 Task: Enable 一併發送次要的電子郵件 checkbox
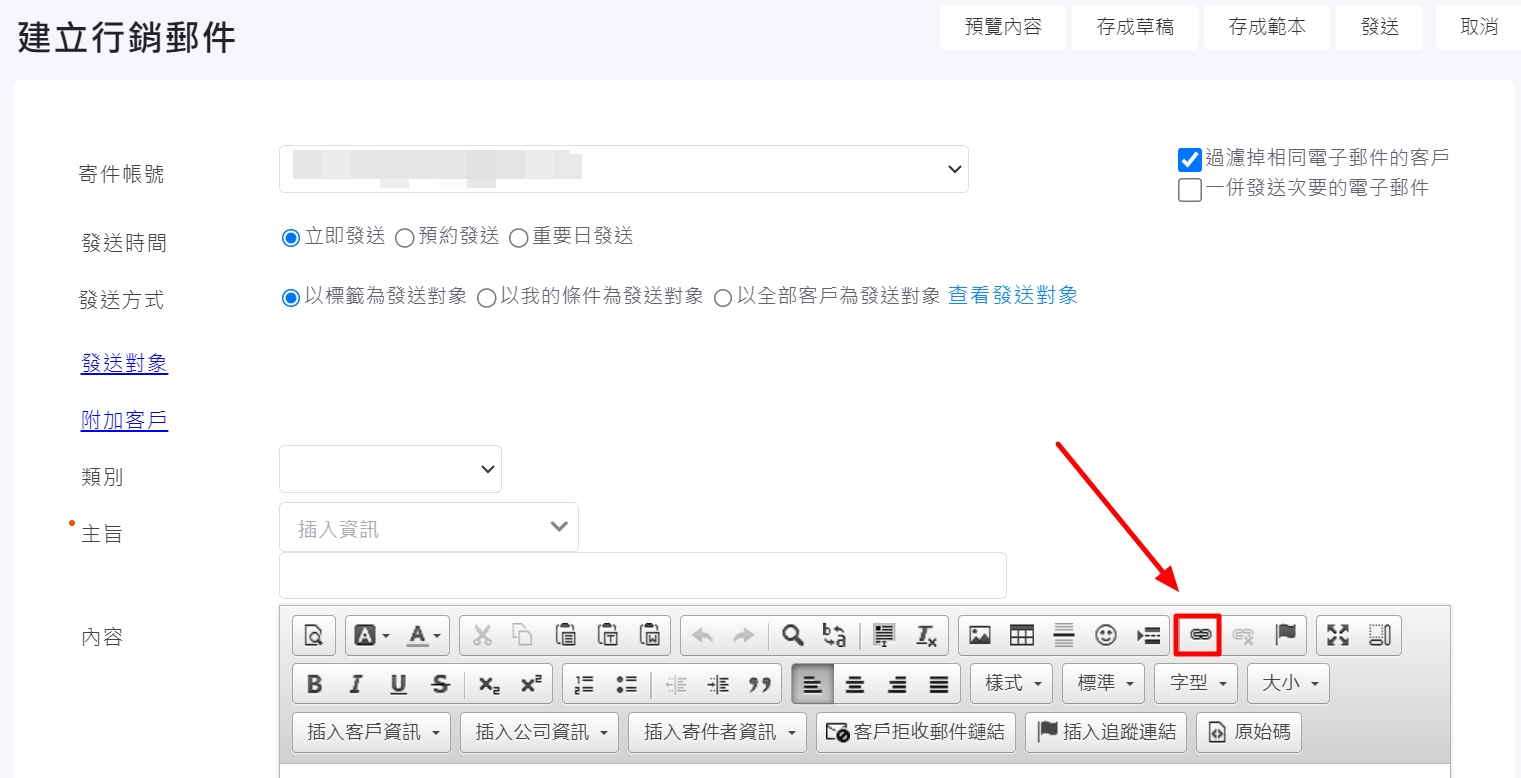pos(1189,189)
